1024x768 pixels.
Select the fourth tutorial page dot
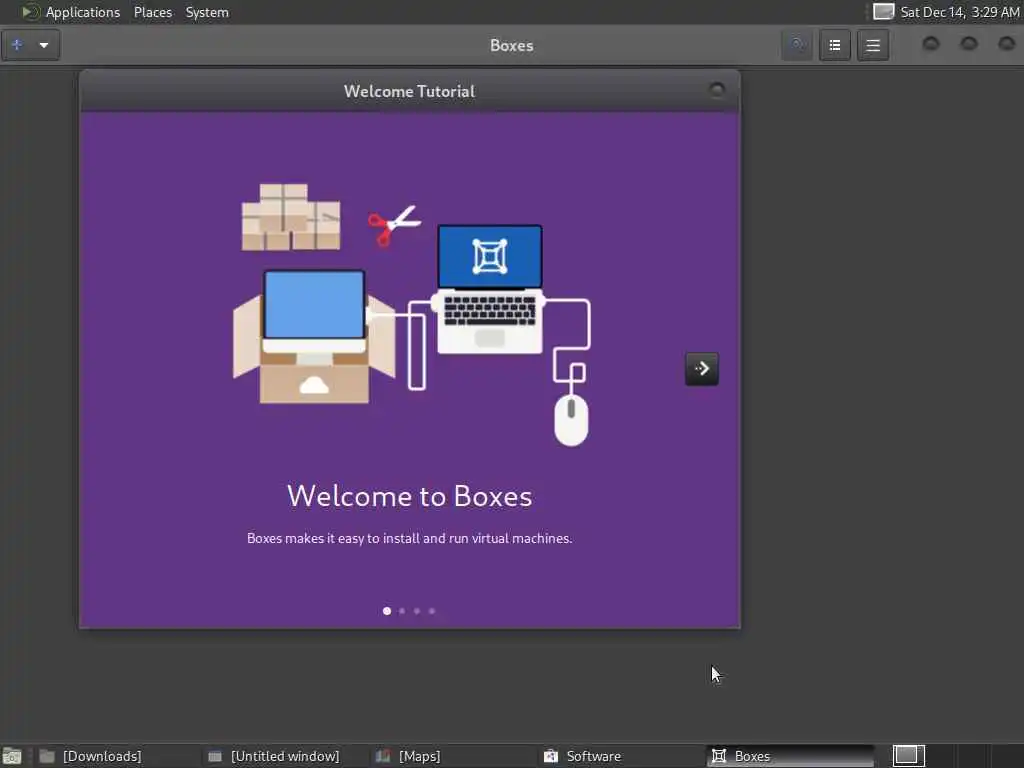pos(432,611)
